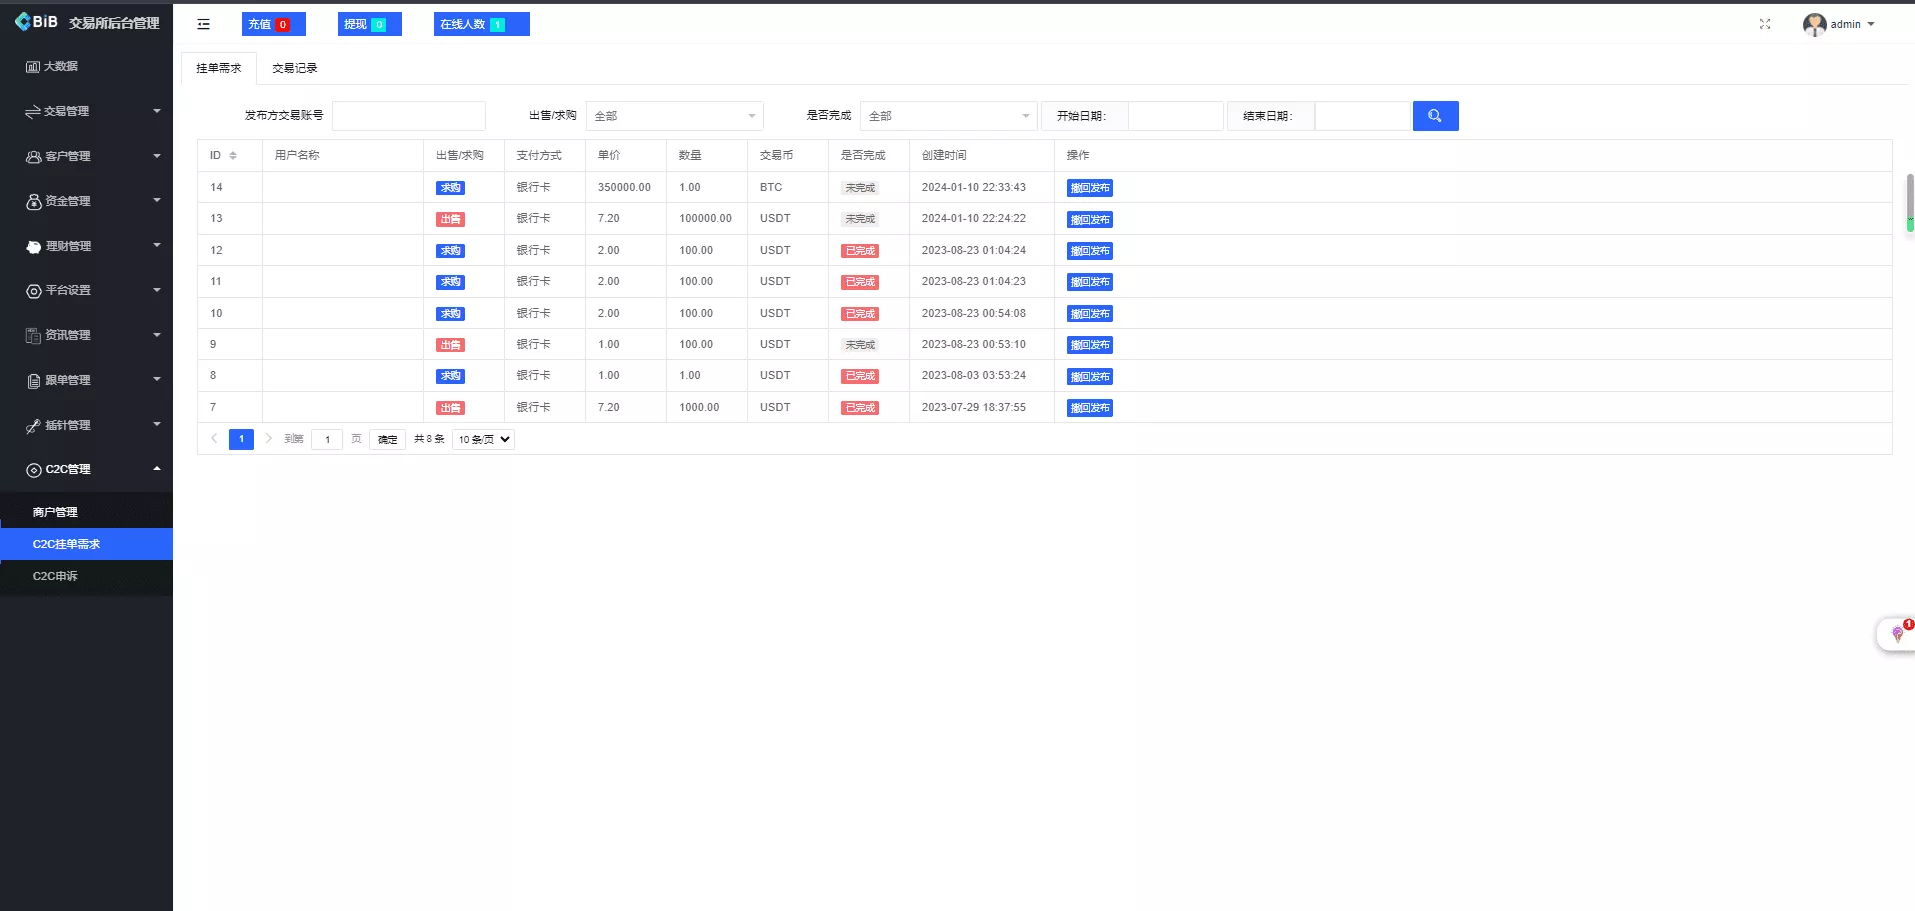1915x911 pixels.
Task: Switch to the 交易记录 tab
Action: (294, 68)
